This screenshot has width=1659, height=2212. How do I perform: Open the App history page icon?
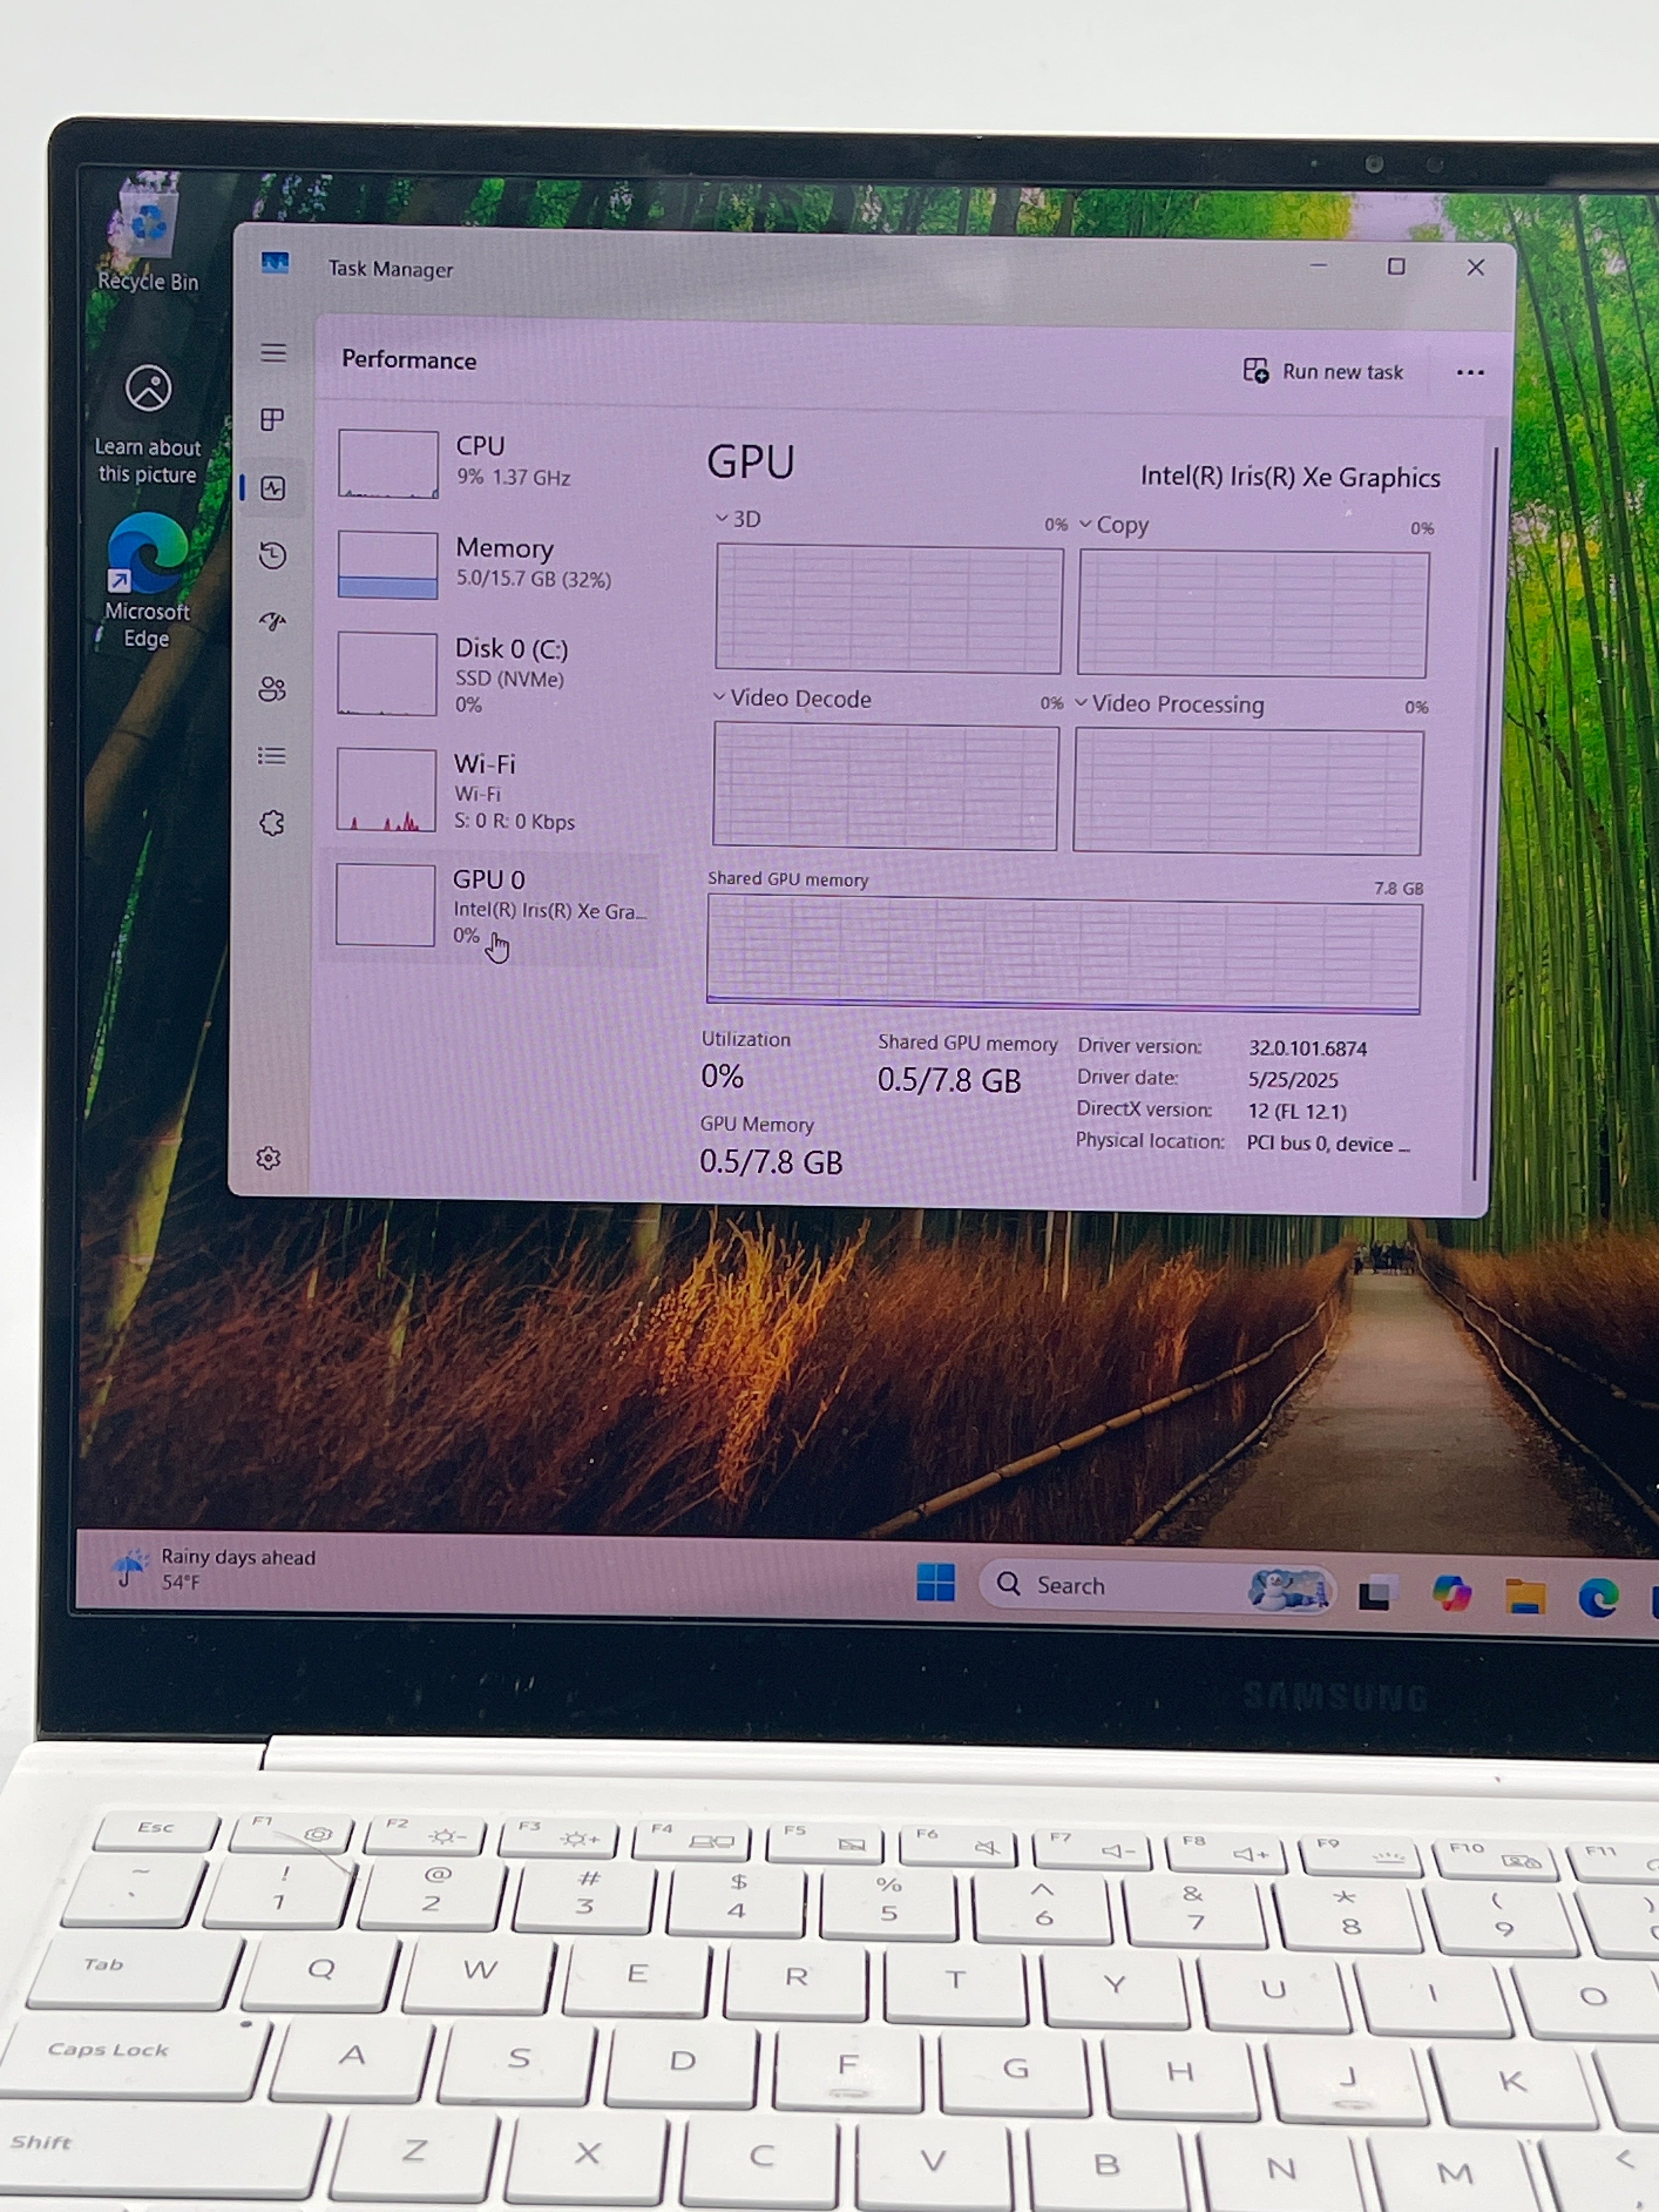pyautogui.click(x=272, y=555)
